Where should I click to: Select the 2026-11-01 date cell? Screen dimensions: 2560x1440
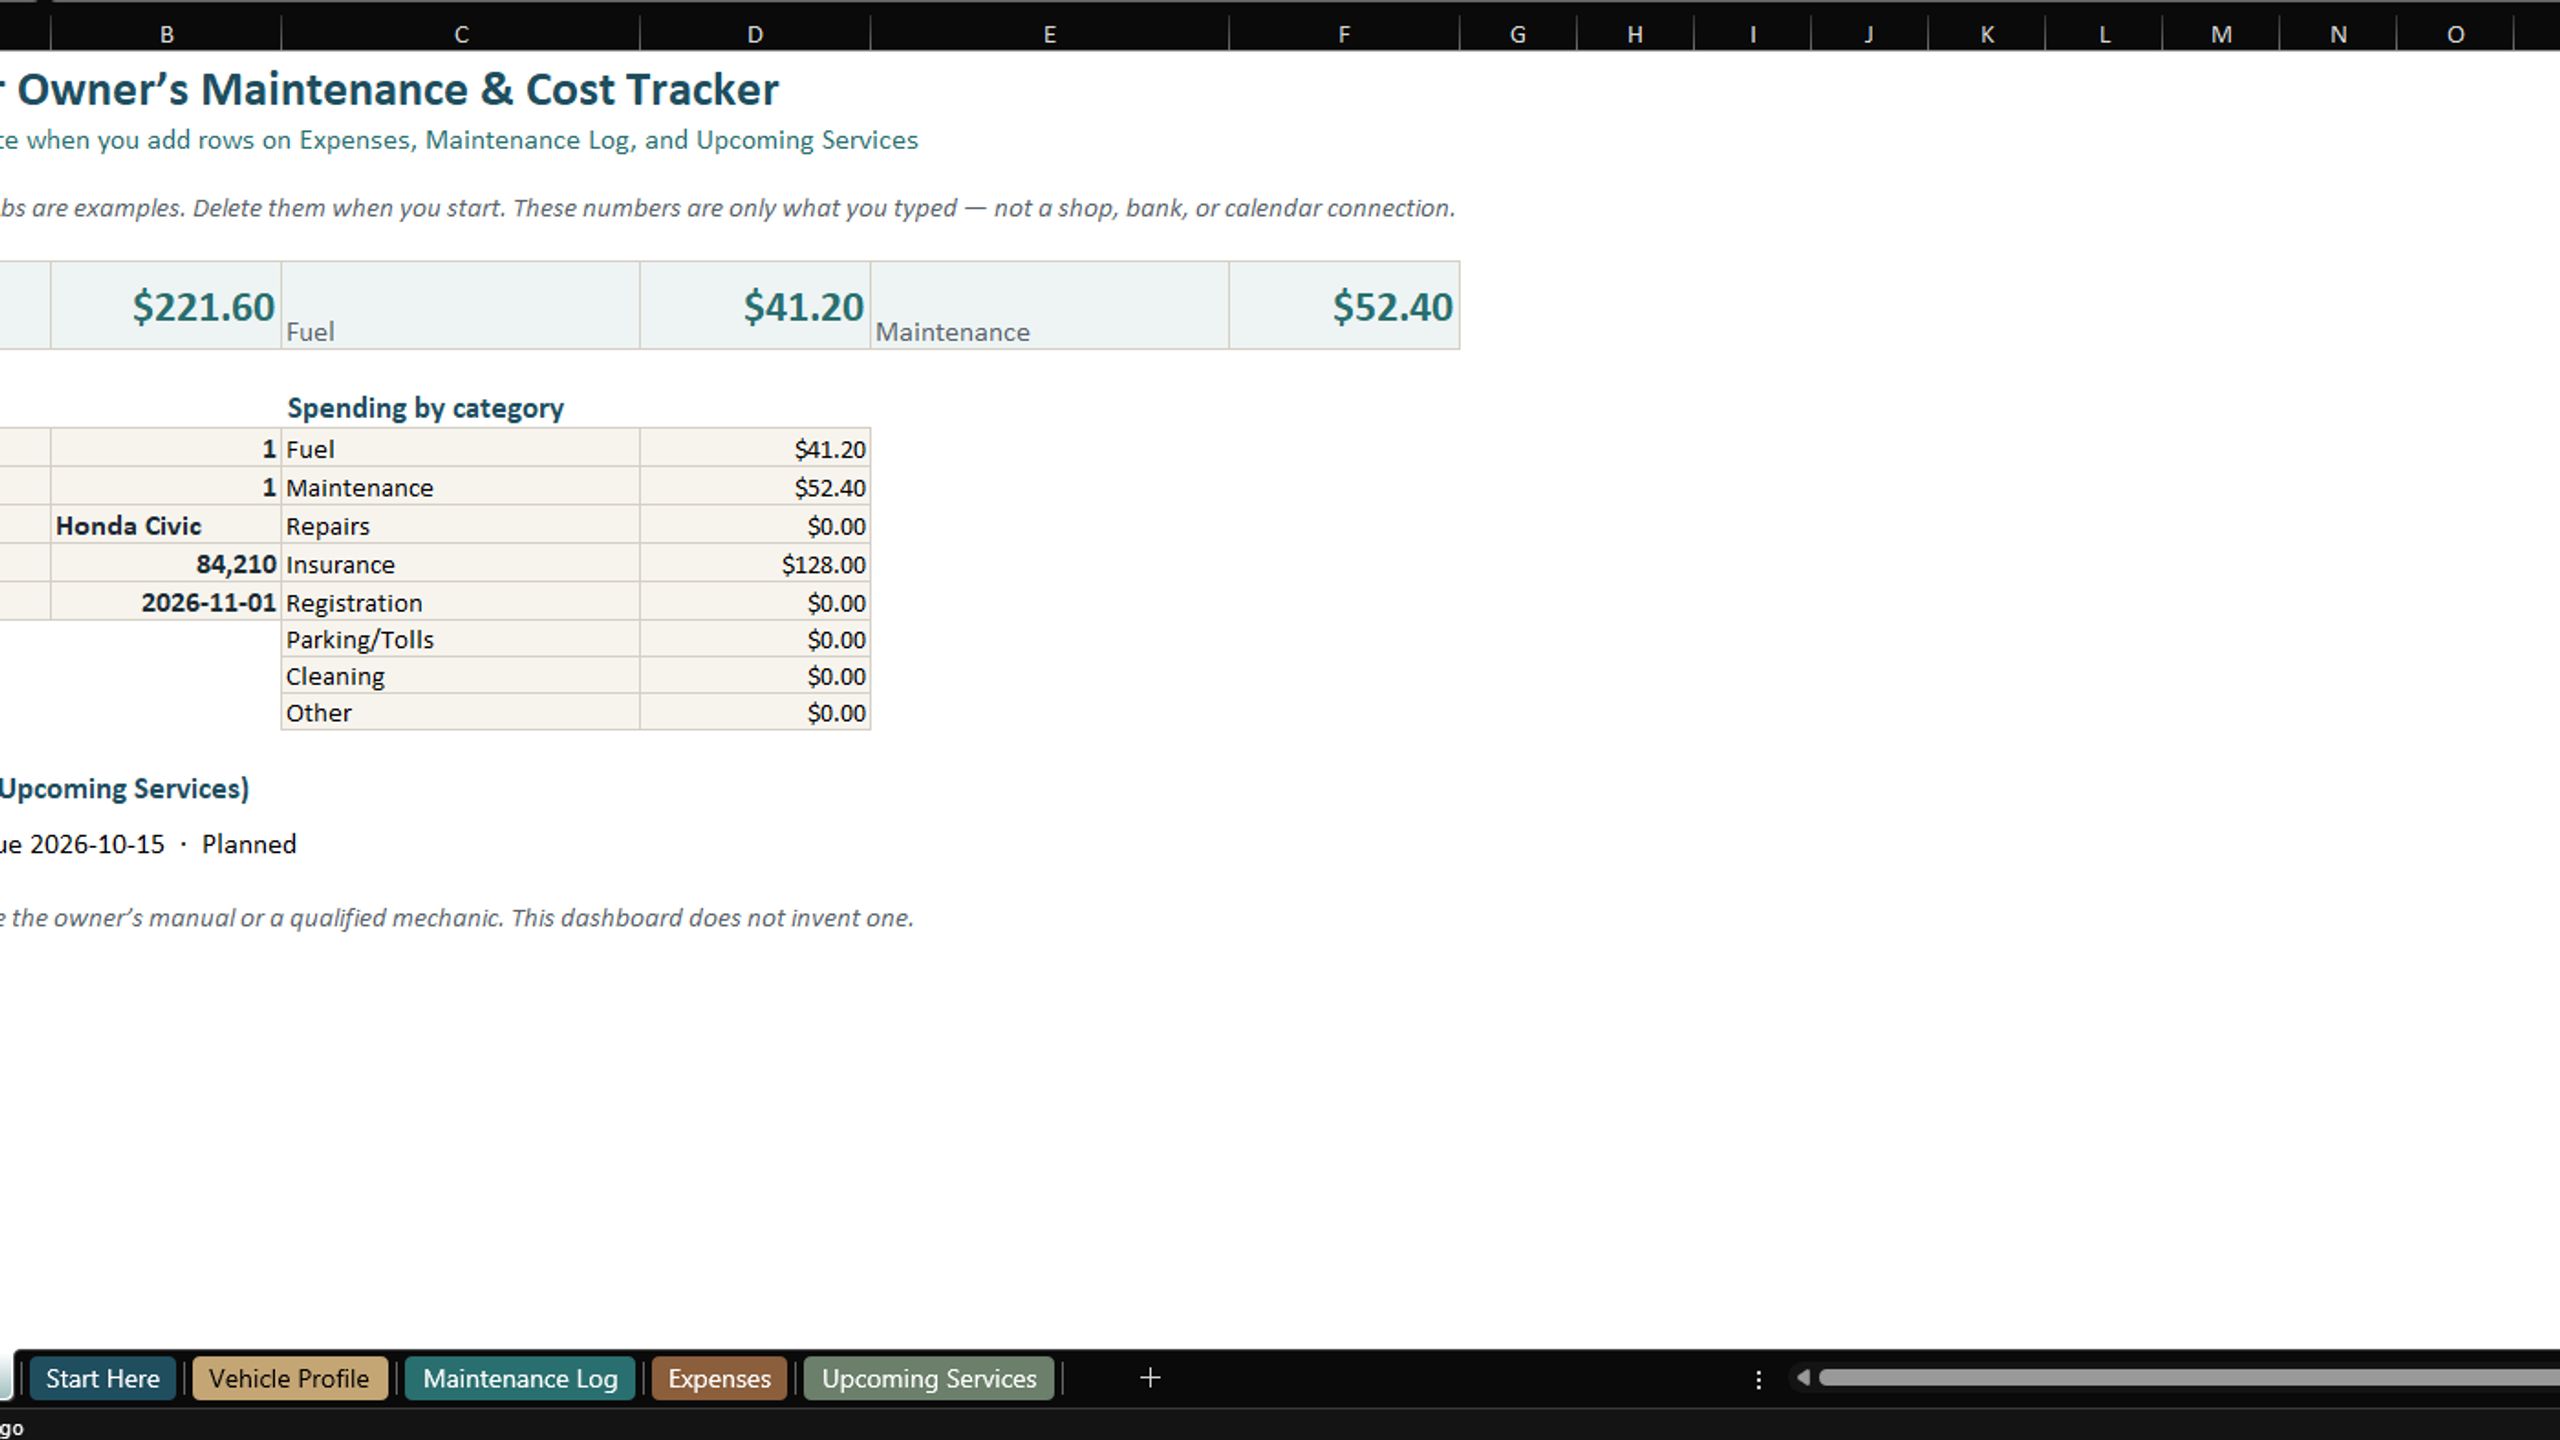166,602
